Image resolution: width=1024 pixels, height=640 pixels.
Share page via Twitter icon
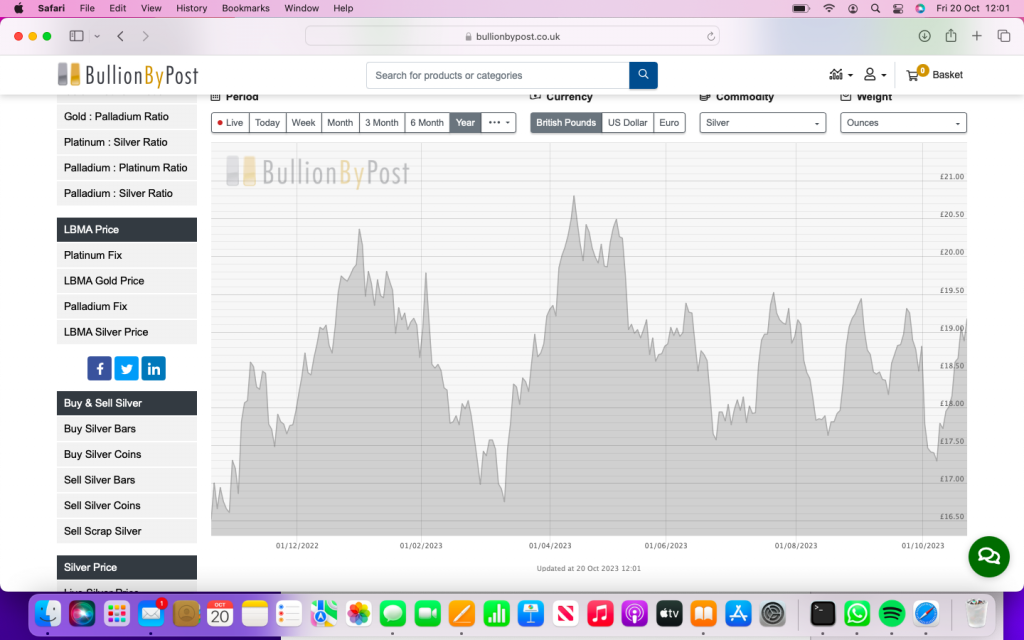click(x=126, y=368)
